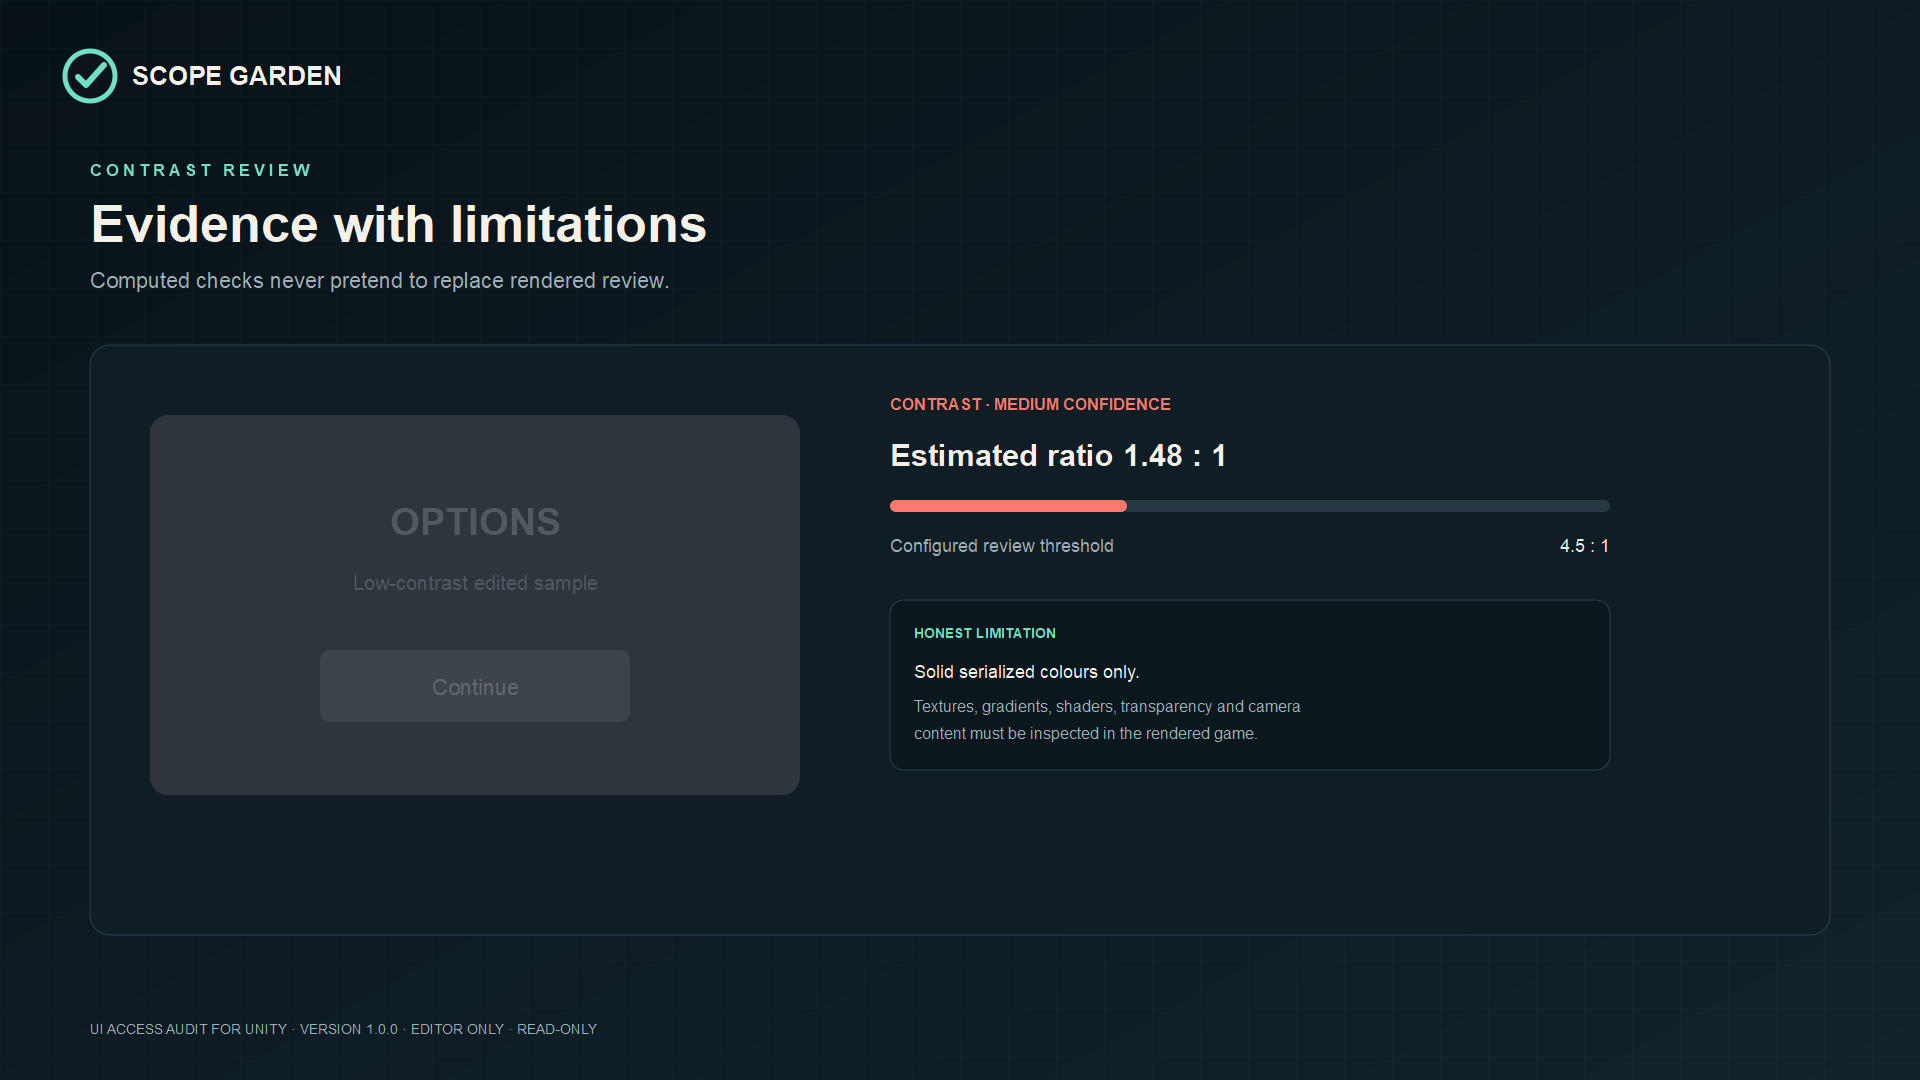Click the Continue button in sample panel
This screenshot has width=1920, height=1080.
pyautogui.click(x=475, y=686)
